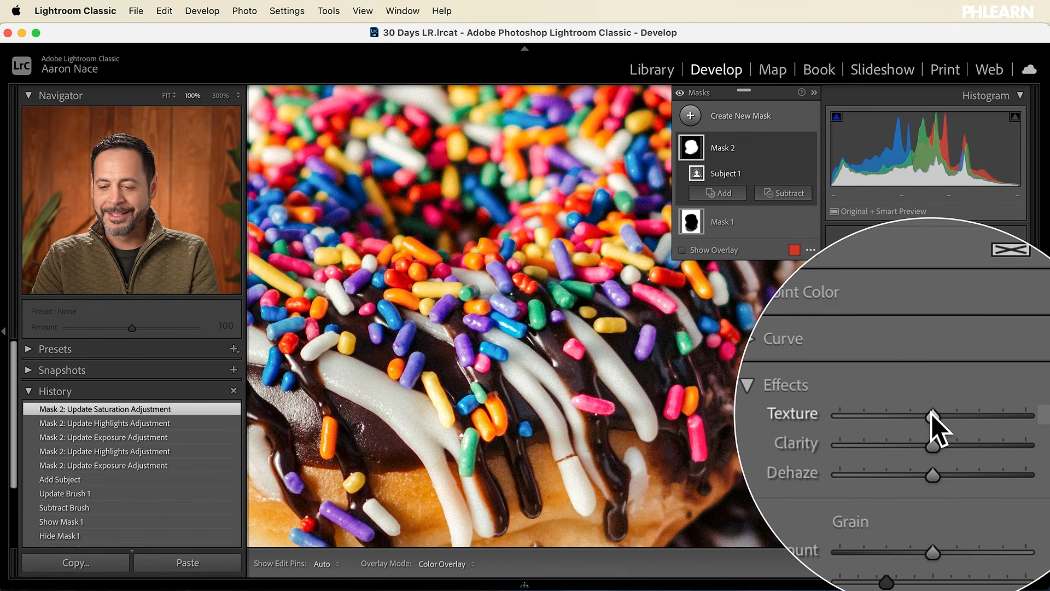Enable the Show Overlay checkbox
The height and width of the screenshot is (591, 1050).
pos(682,250)
